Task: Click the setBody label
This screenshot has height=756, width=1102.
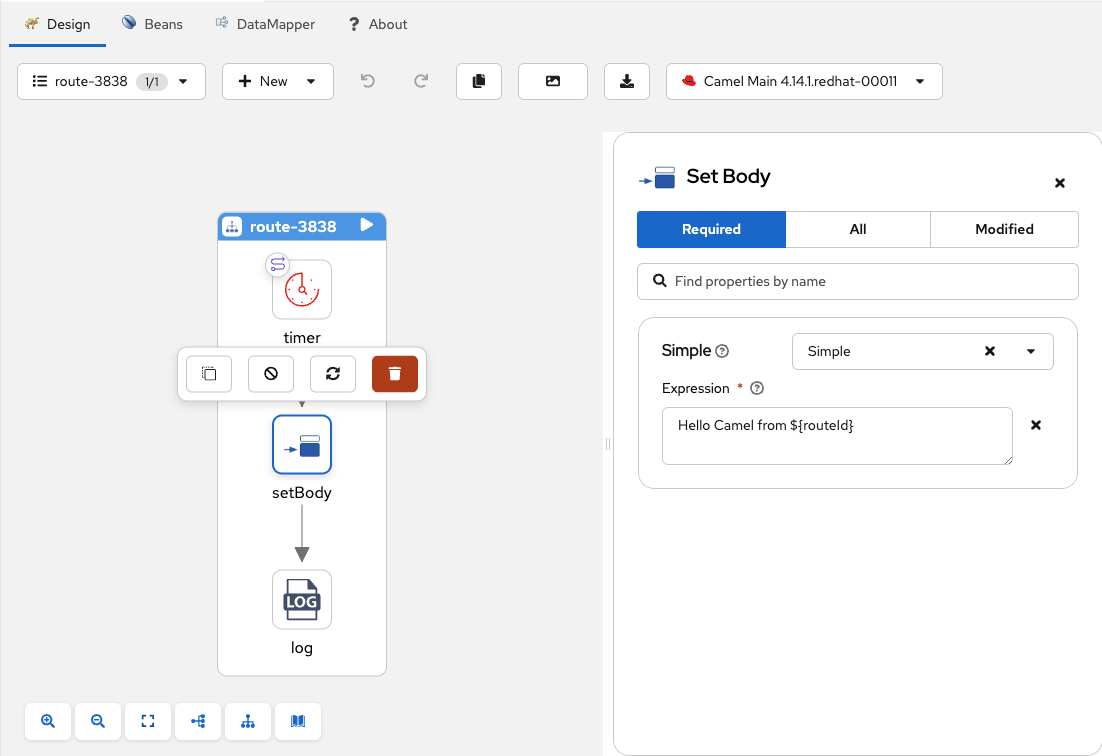Action: [x=302, y=493]
